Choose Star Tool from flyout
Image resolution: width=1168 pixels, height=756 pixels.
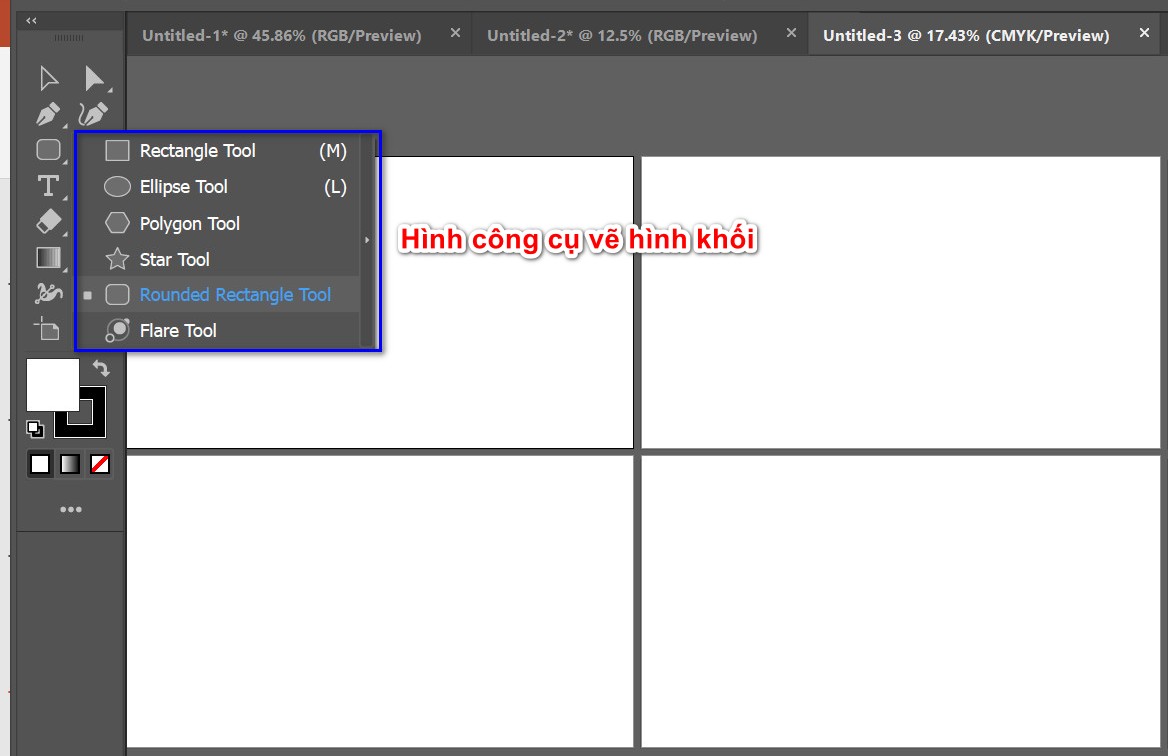[x=175, y=260]
